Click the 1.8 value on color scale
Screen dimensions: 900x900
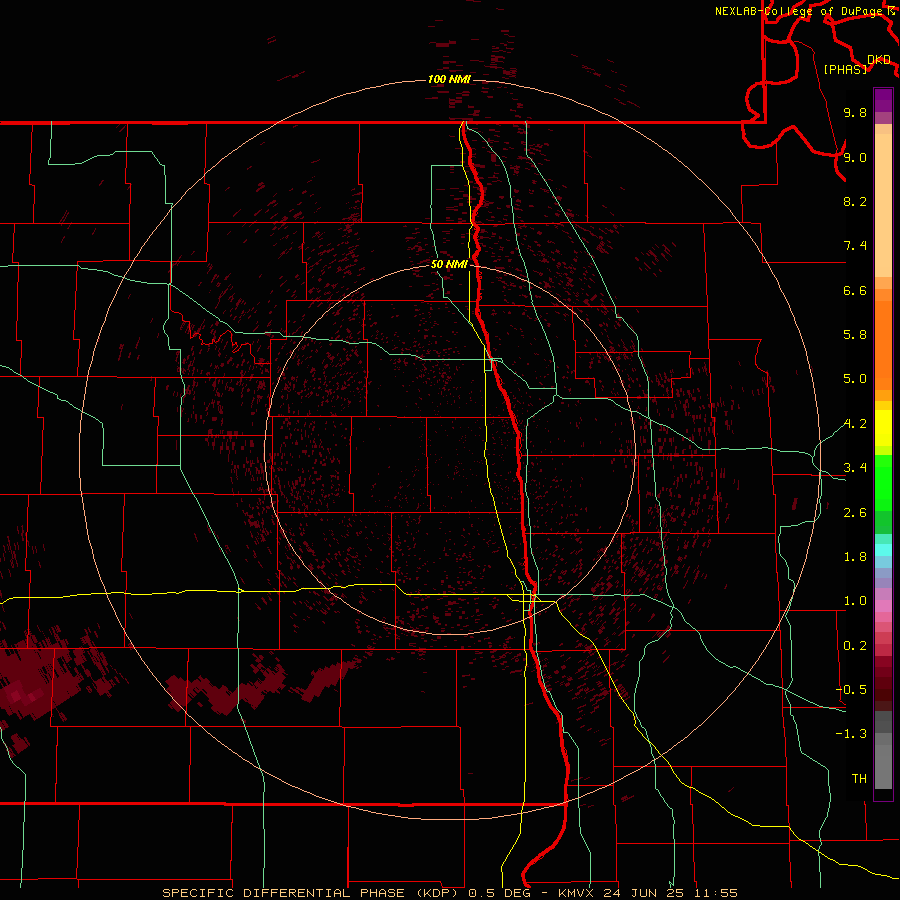855,557
